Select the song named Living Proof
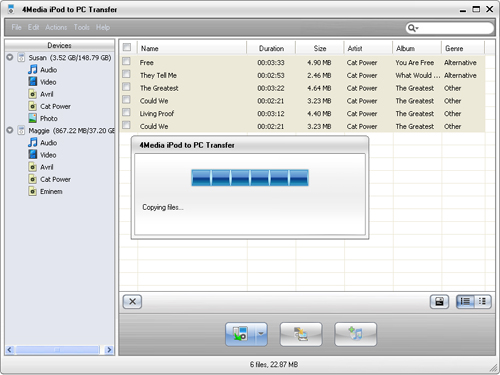The height and width of the screenshot is (375, 500). pos(157,114)
